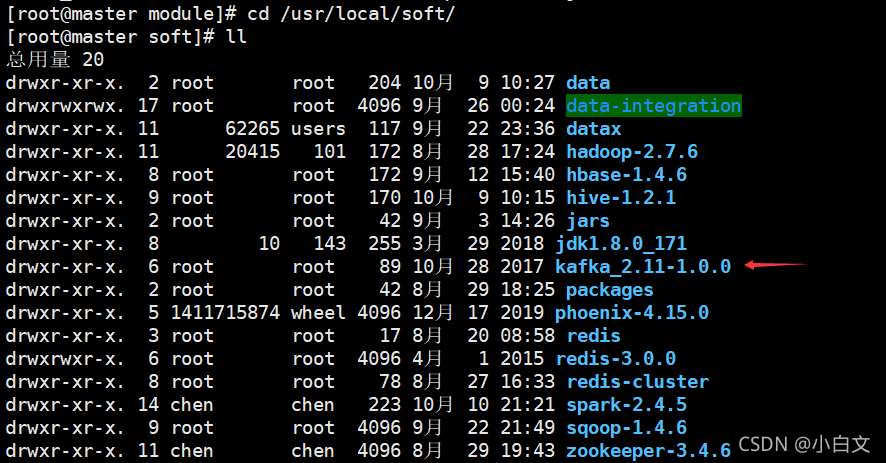Select the '总用量 20' total line
The image size is (886, 463).
pos(55,59)
